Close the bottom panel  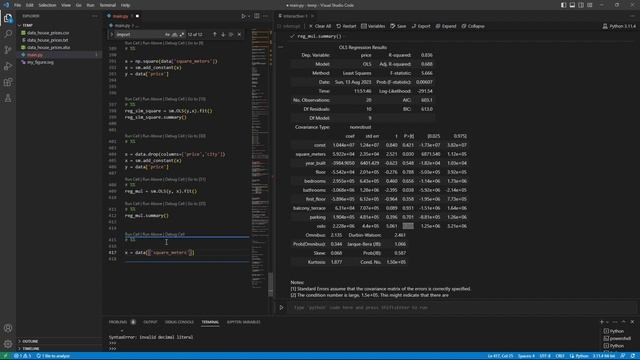coord(632,322)
